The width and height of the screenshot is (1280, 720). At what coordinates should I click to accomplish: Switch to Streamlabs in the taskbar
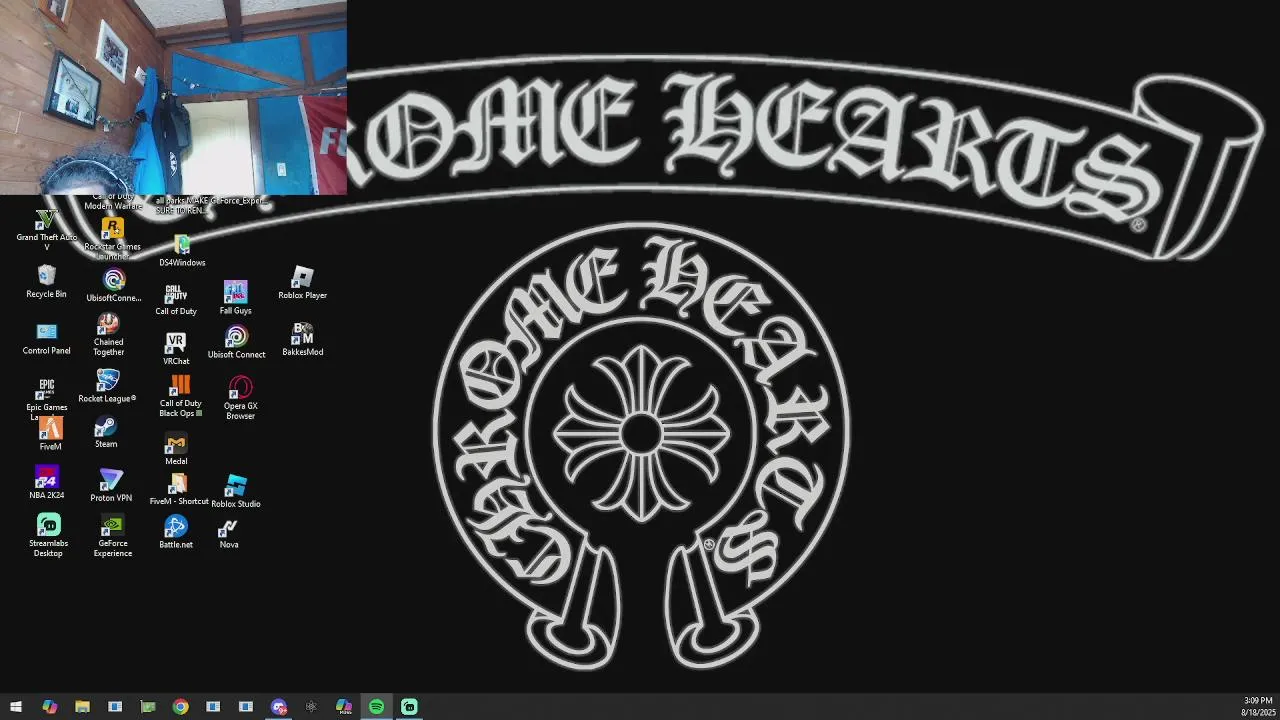(409, 707)
